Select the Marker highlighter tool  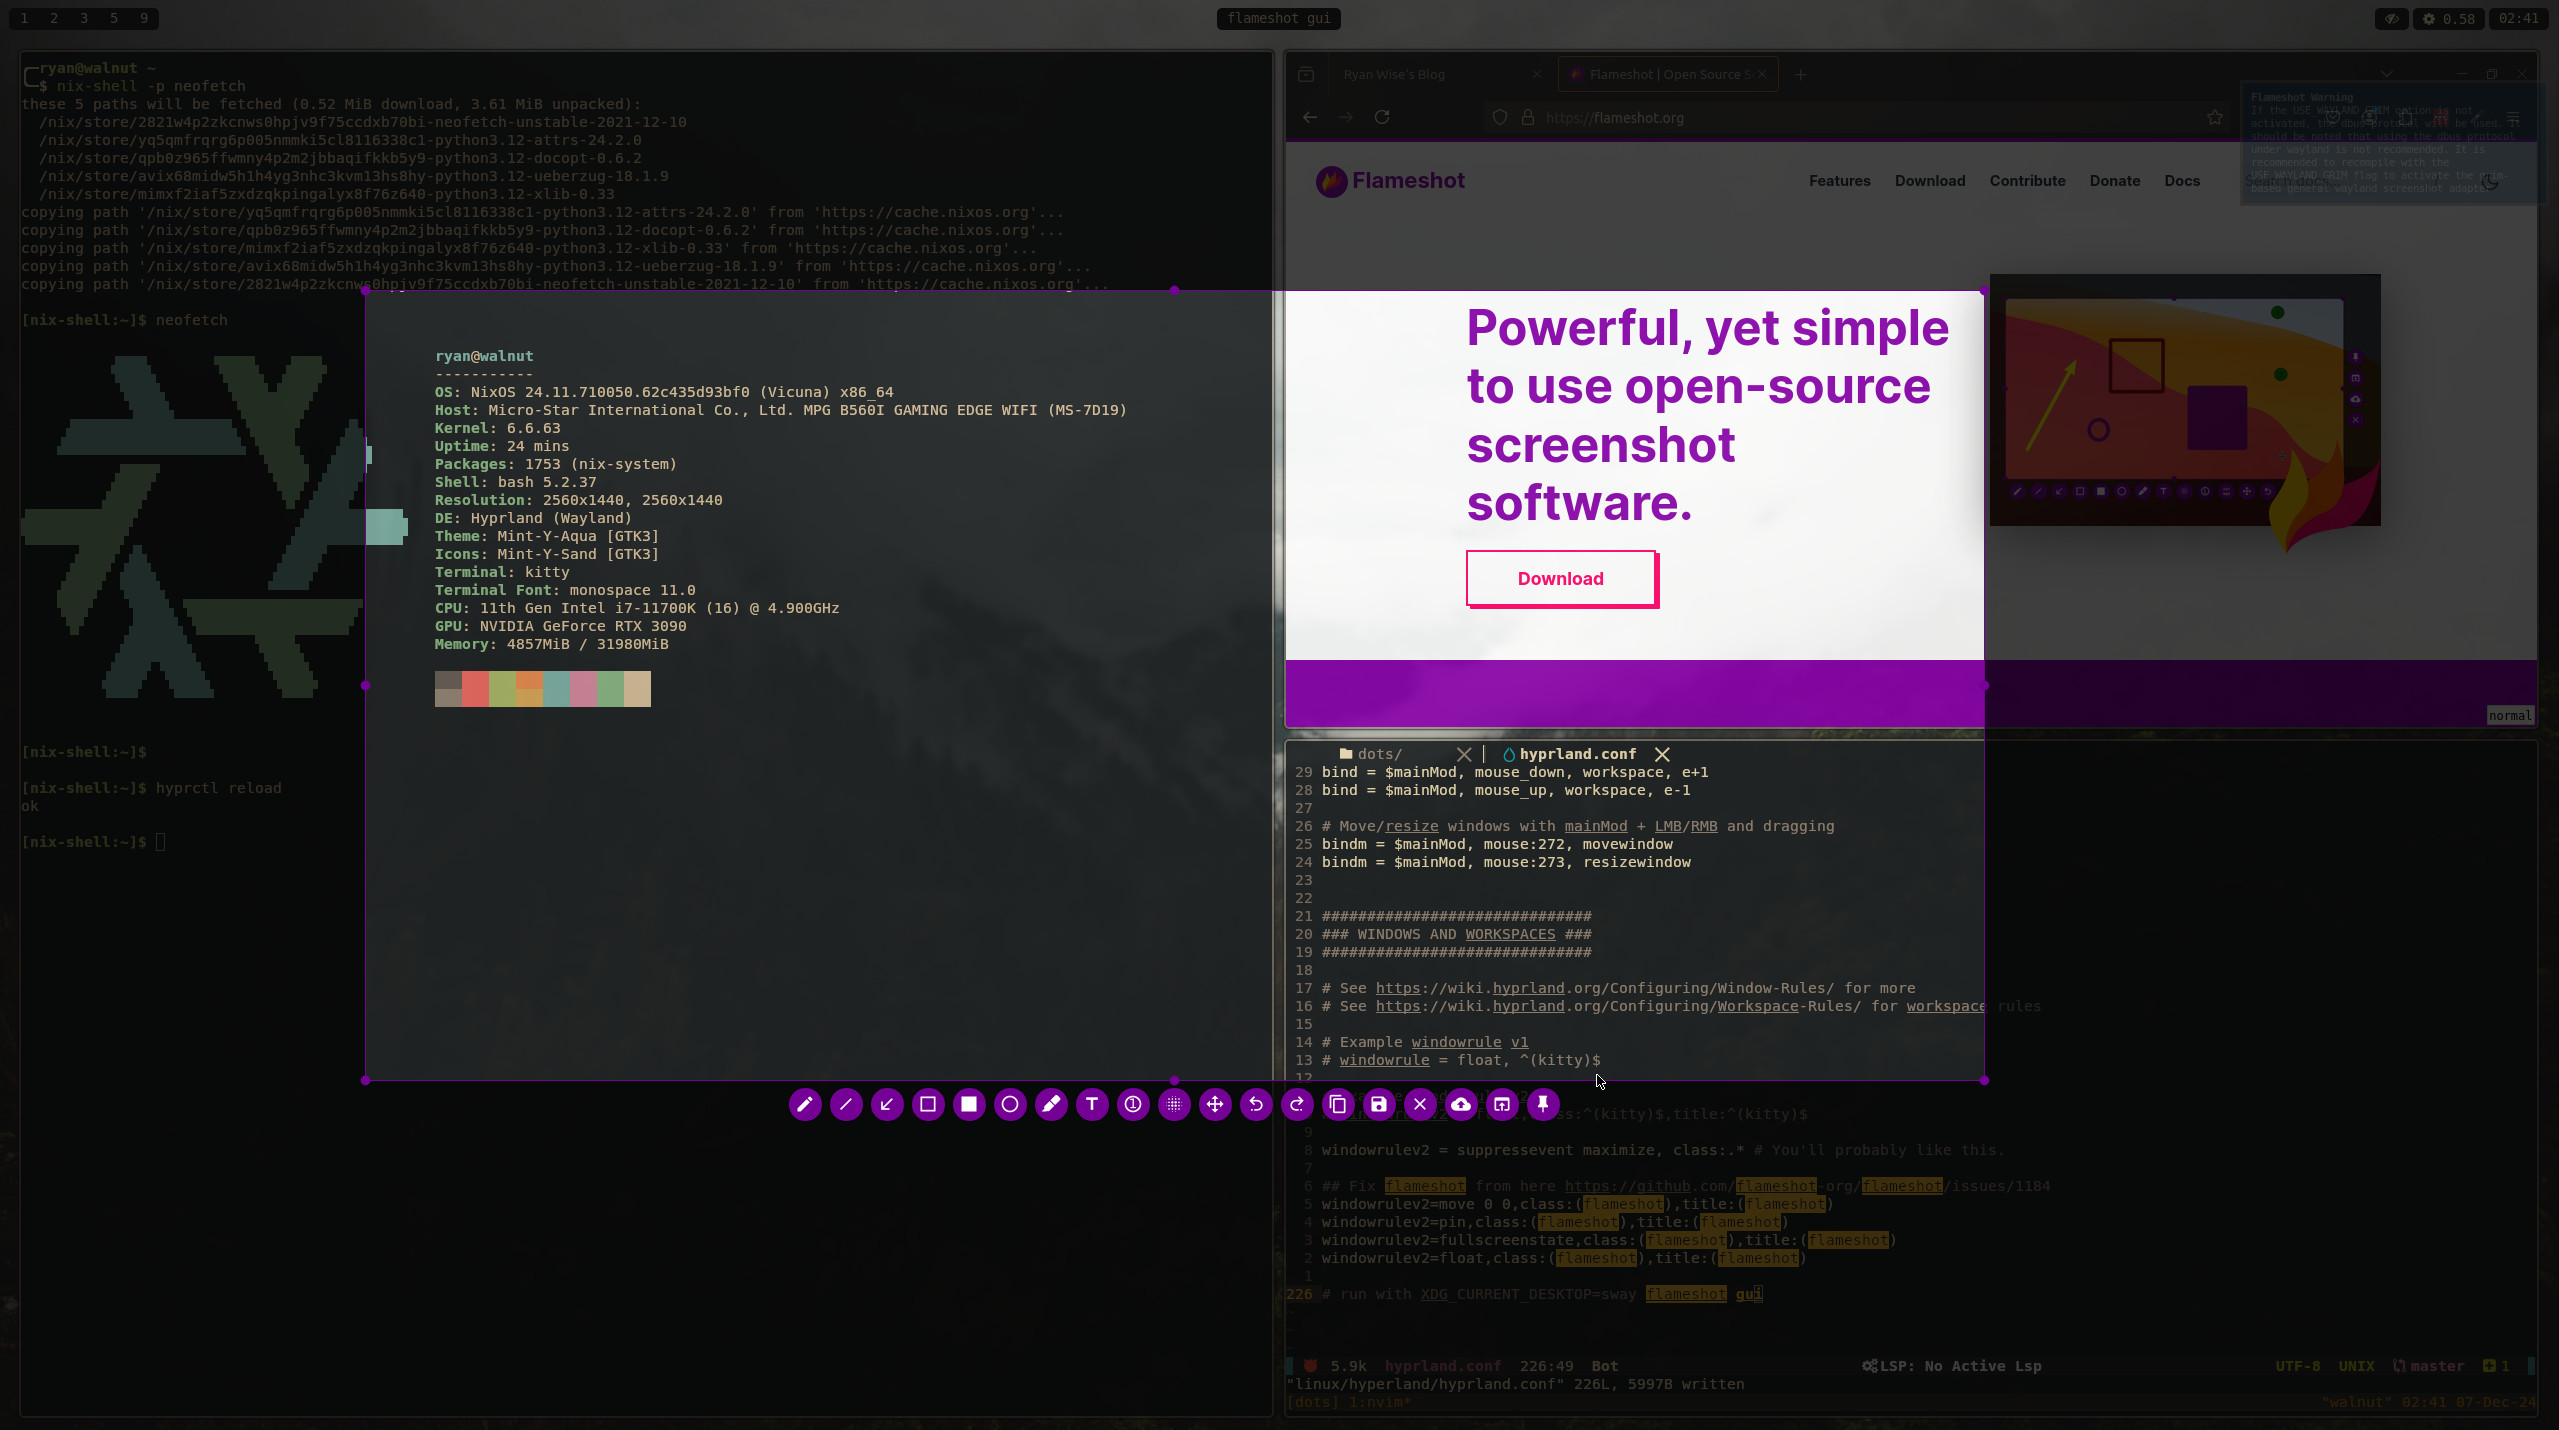pos(1051,1104)
